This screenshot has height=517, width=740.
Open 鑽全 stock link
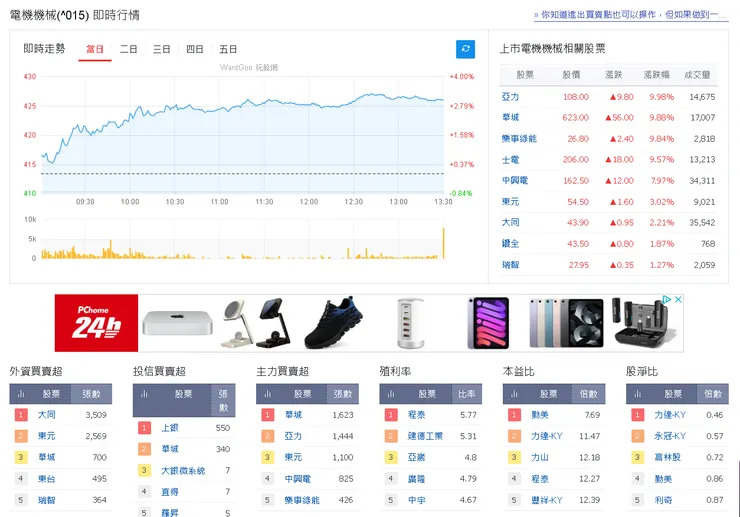point(510,244)
